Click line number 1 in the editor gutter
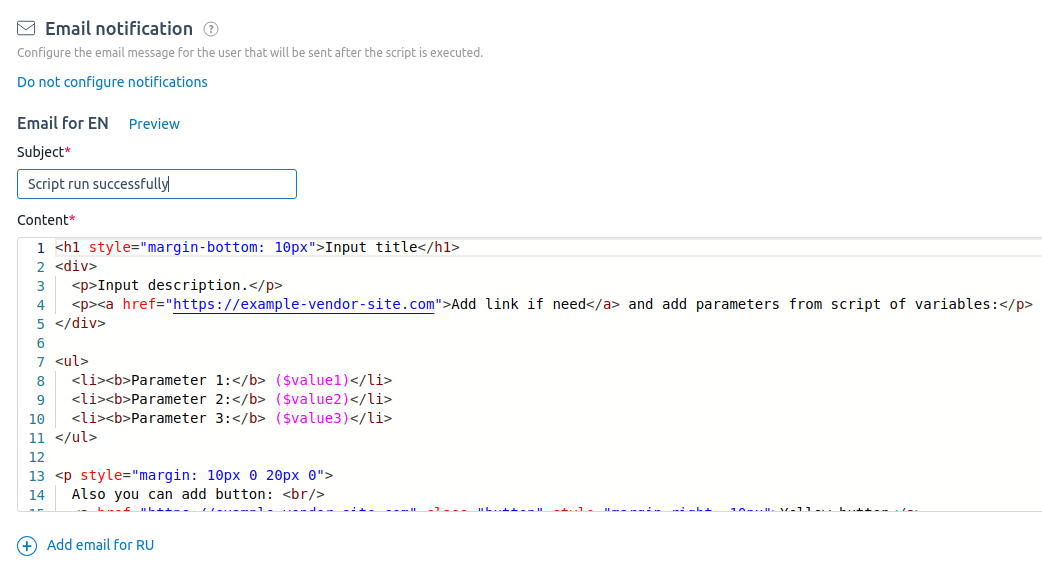This screenshot has height=565, width=1042. (40, 248)
